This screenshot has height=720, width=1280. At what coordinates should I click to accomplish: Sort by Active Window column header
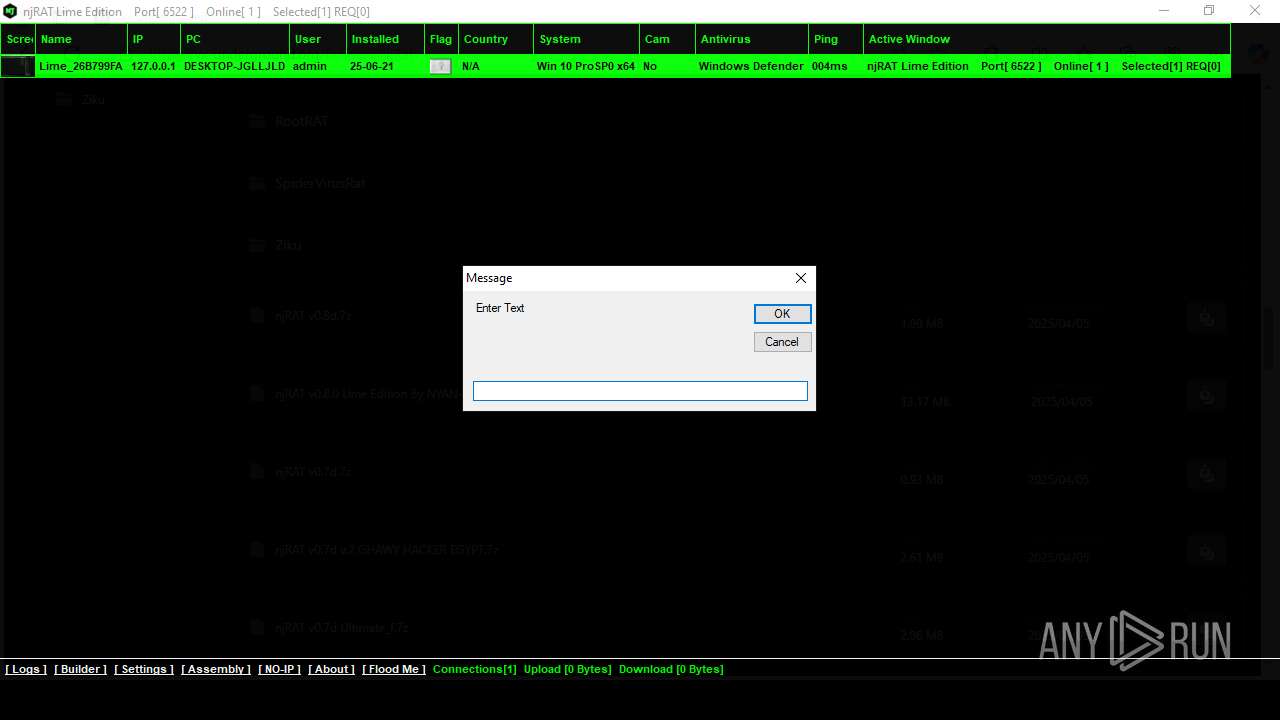point(1047,39)
